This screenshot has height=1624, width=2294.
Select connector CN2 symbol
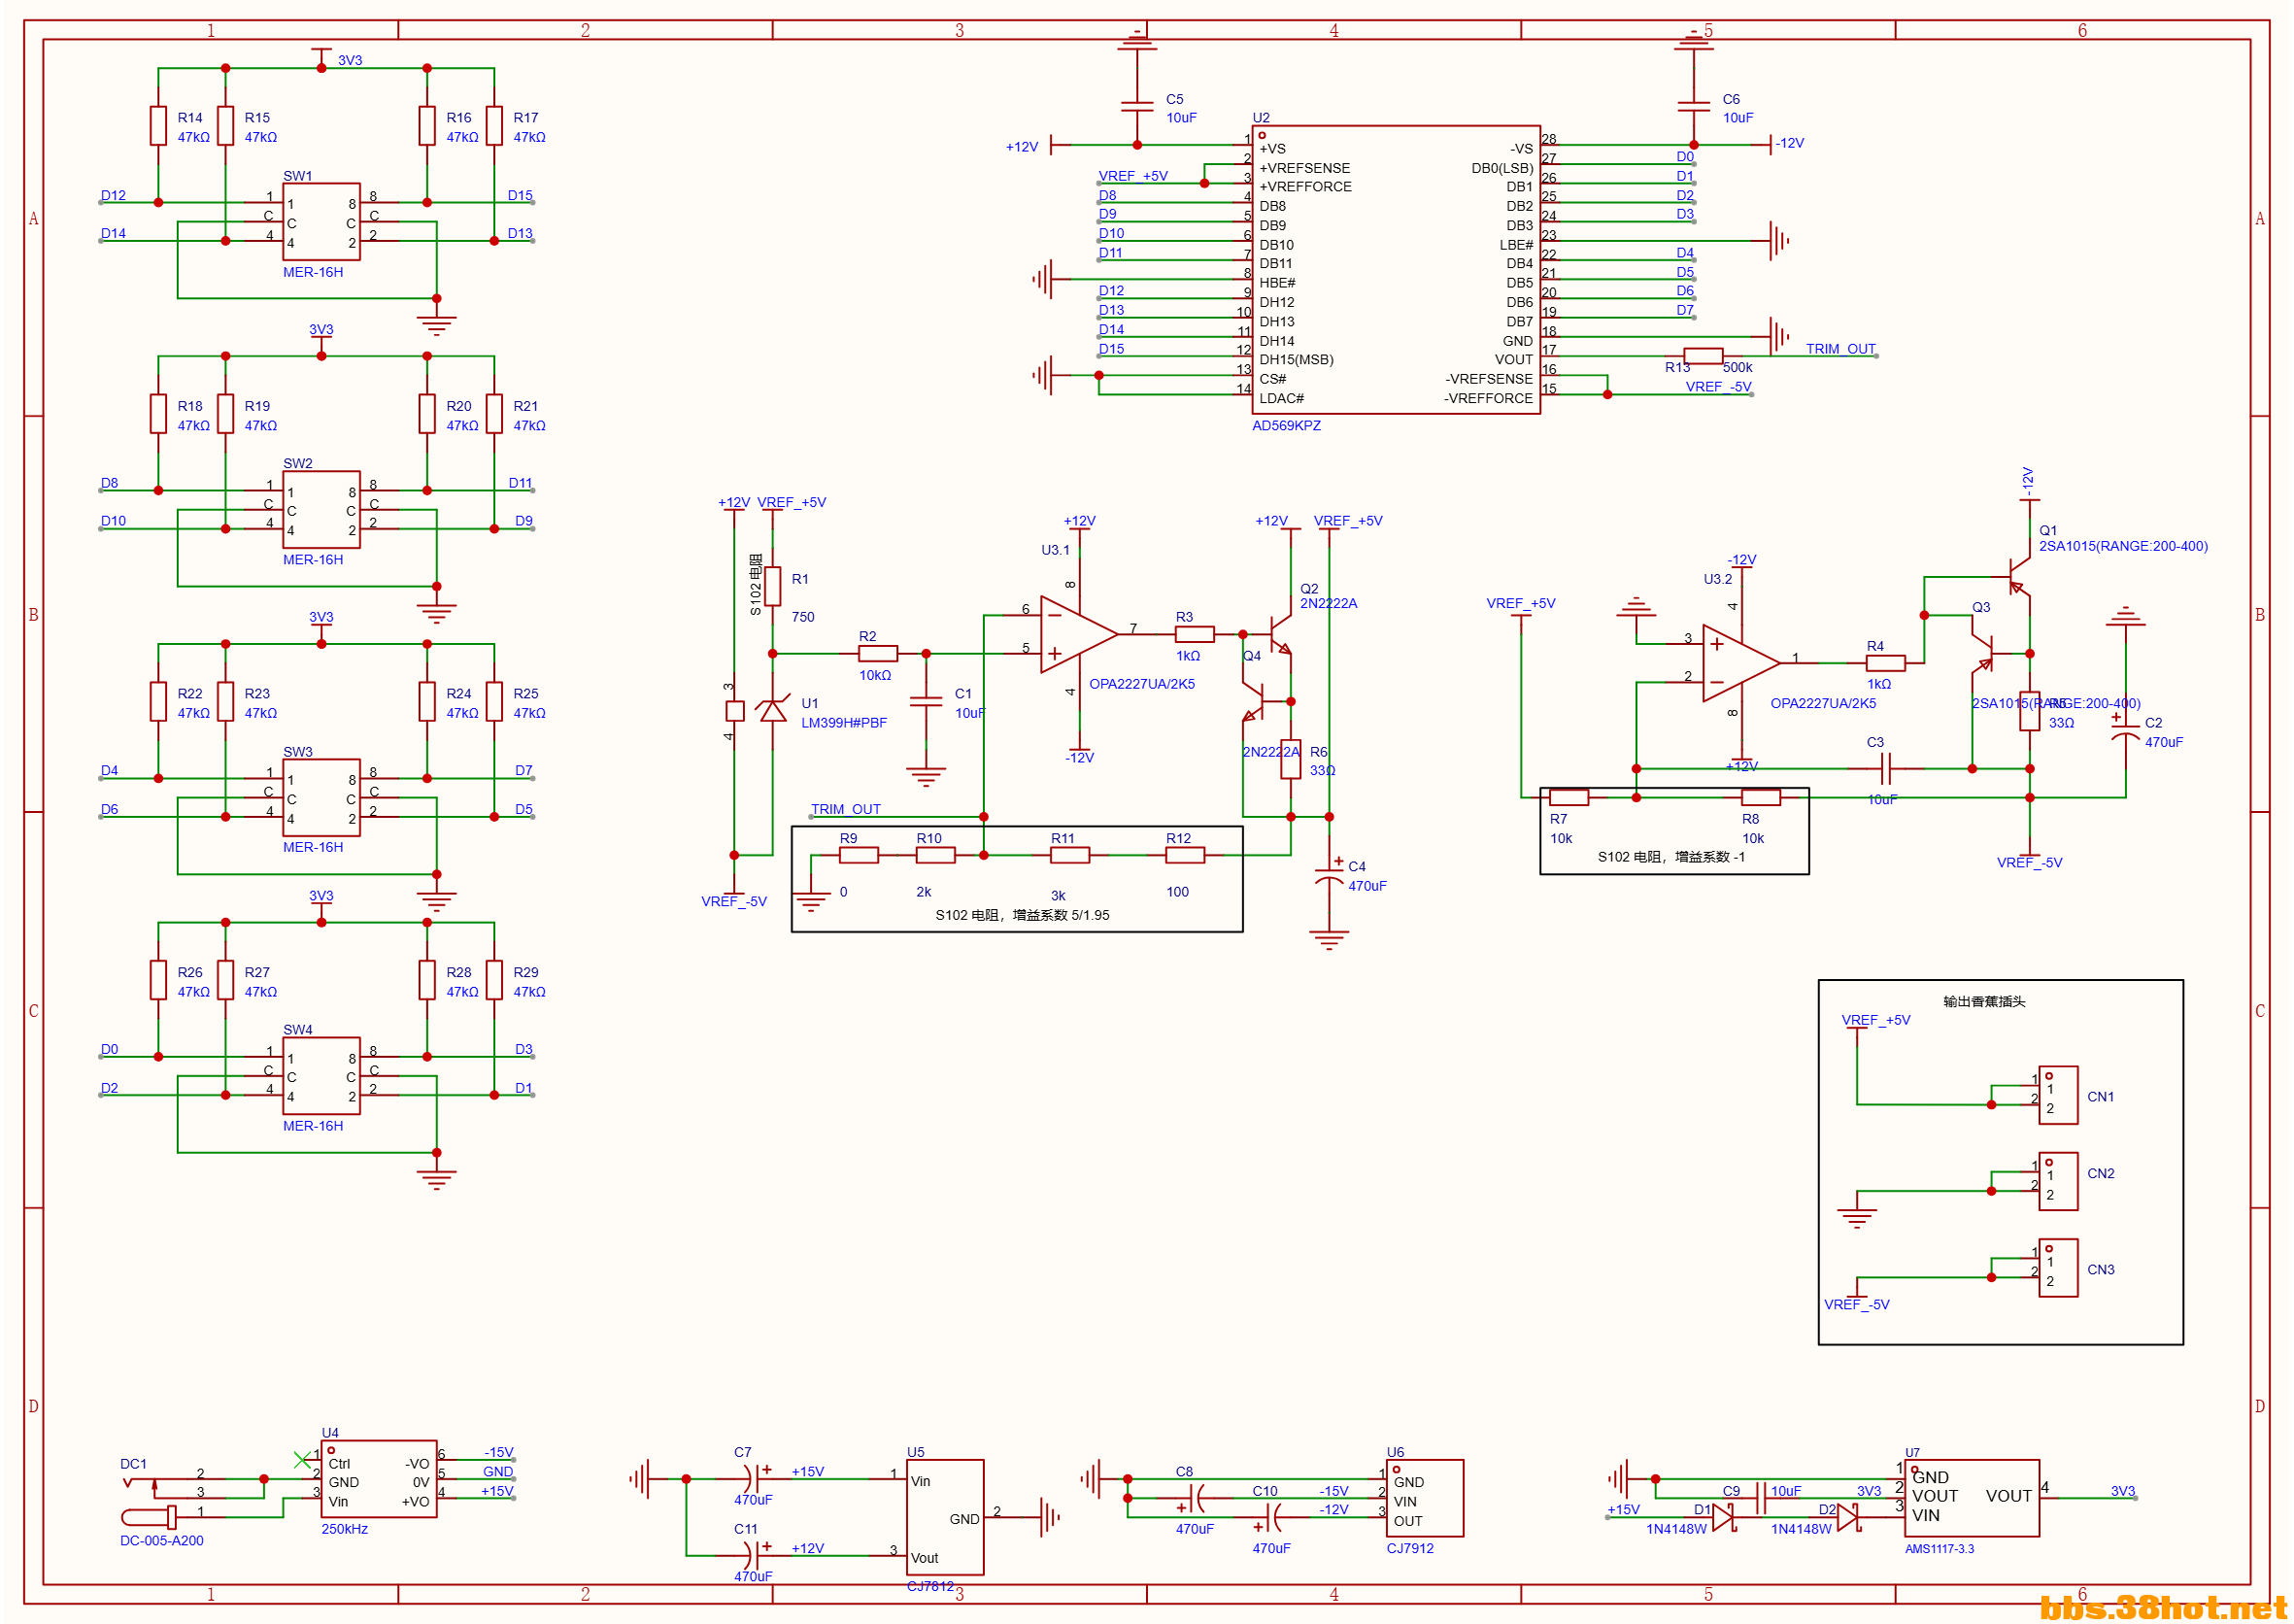(x=2058, y=1181)
